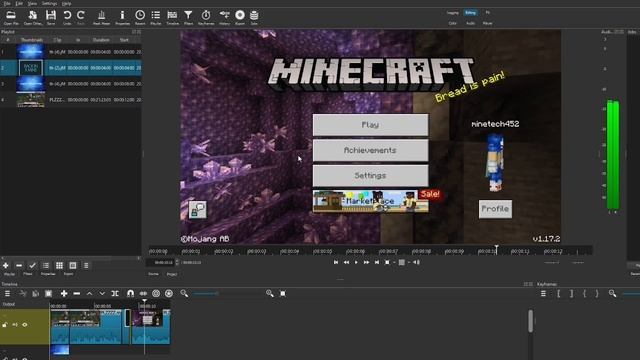Open the volume control button

click(416, 262)
